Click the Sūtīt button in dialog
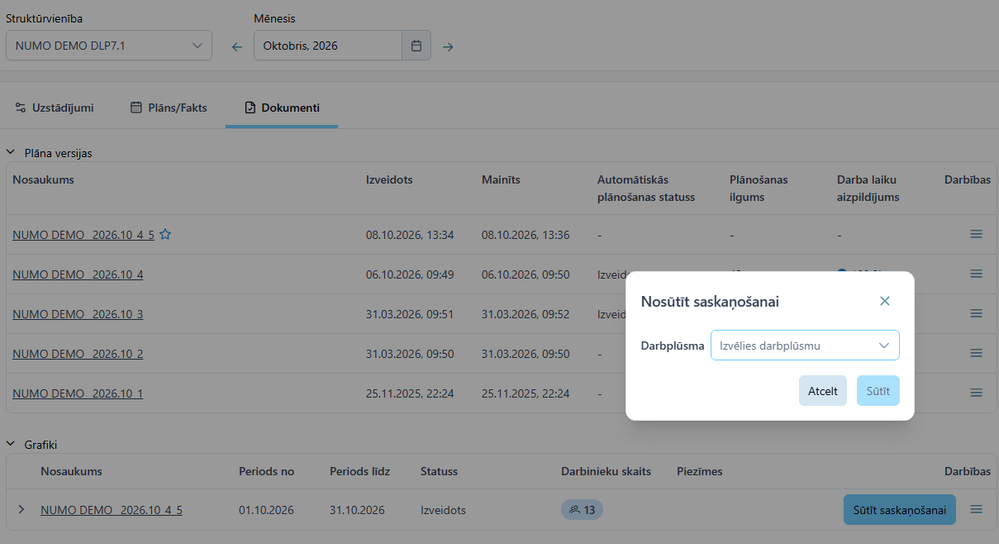Screen dimensions: 999x544 878,390
